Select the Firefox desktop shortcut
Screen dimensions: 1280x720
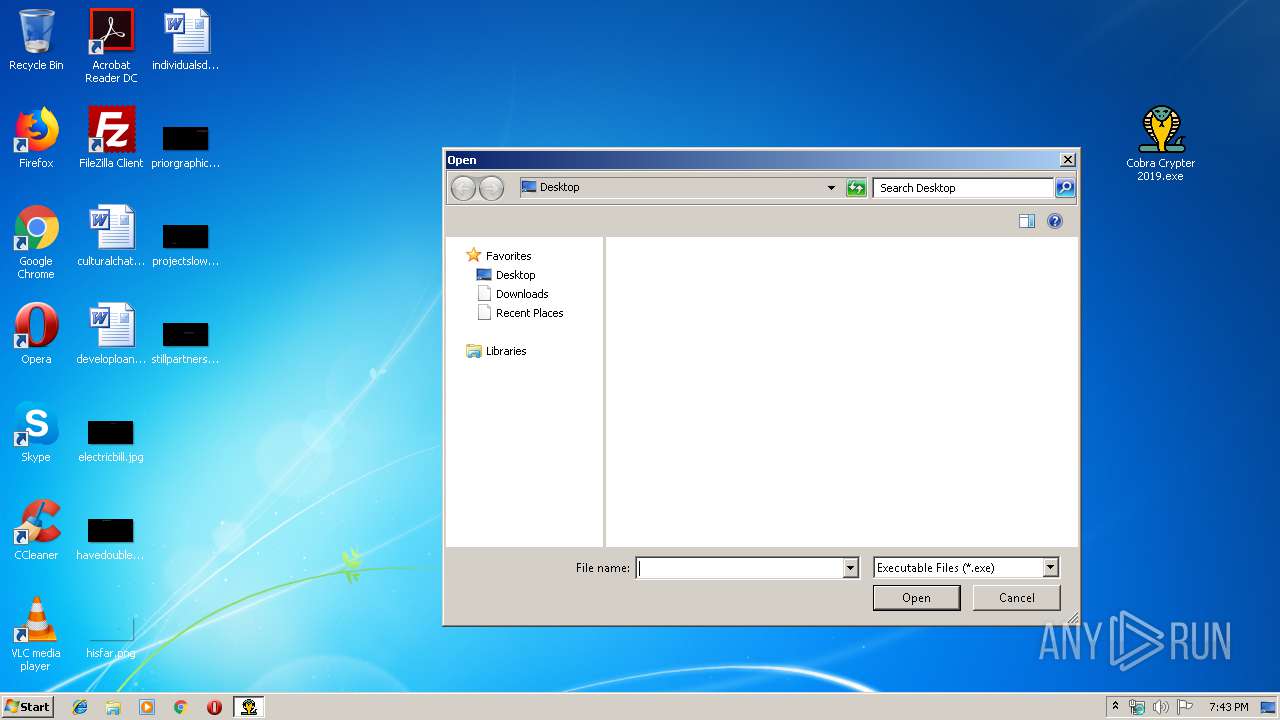coord(36,138)
